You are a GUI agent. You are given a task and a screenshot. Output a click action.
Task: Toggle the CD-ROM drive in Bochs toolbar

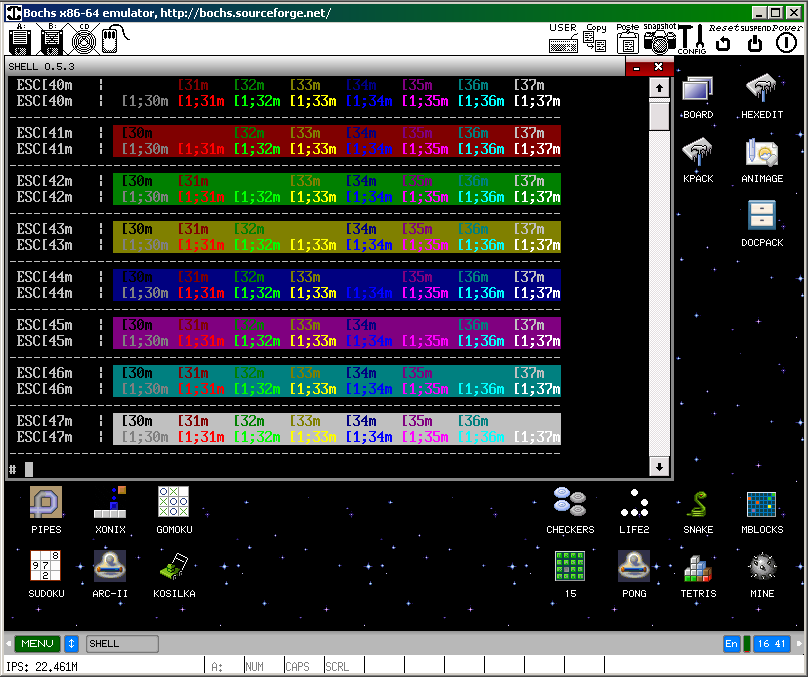[x=83, y=40]
